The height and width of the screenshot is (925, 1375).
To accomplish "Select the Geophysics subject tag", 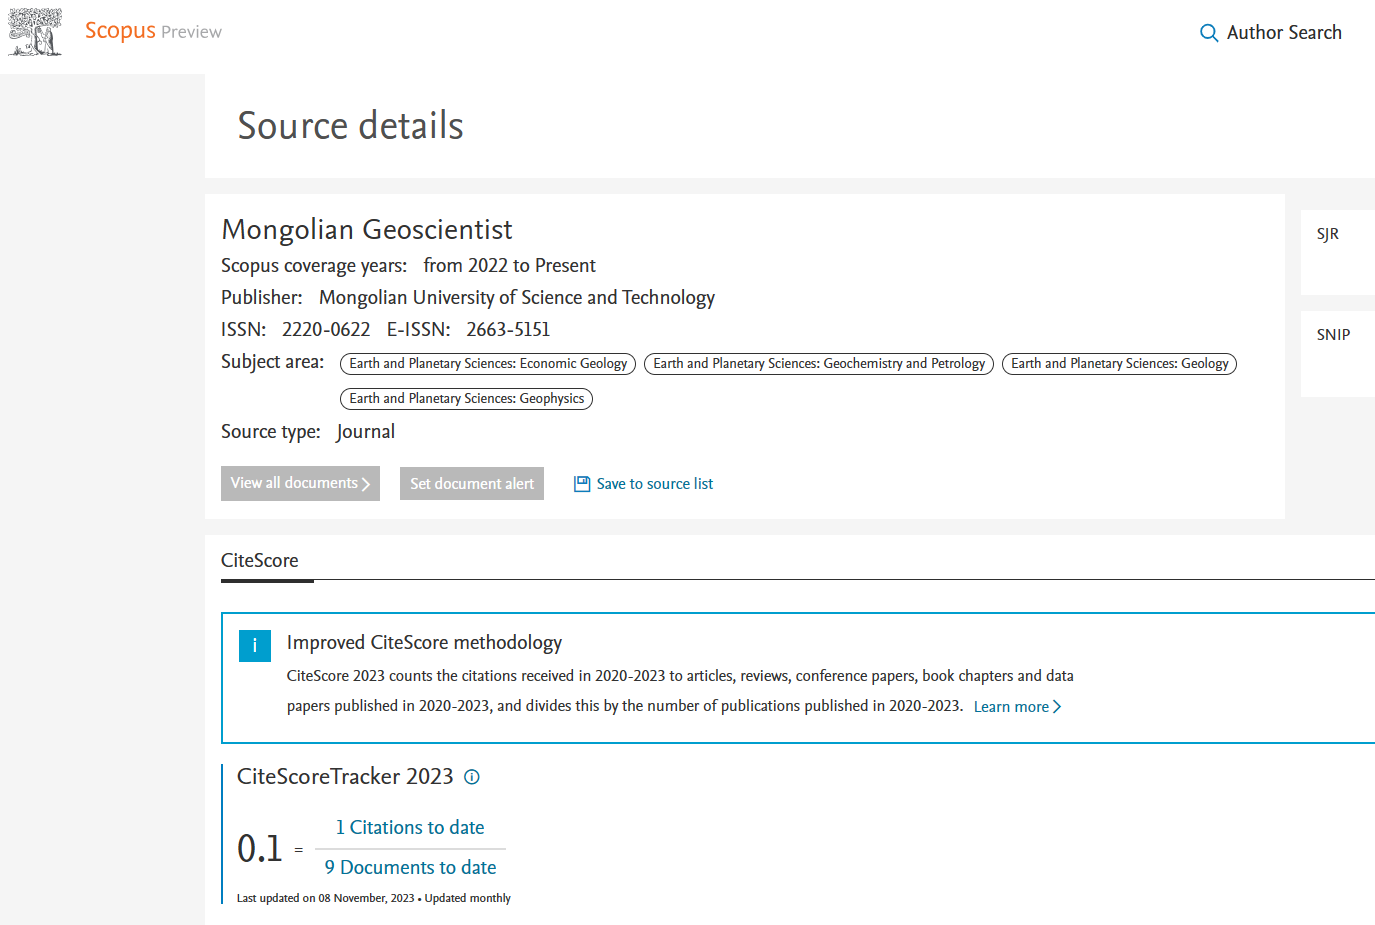I will click(466, 399).
